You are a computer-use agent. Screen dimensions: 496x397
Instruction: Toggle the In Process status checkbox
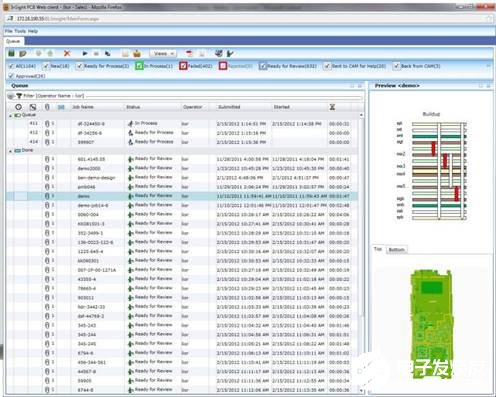(139, 66)
